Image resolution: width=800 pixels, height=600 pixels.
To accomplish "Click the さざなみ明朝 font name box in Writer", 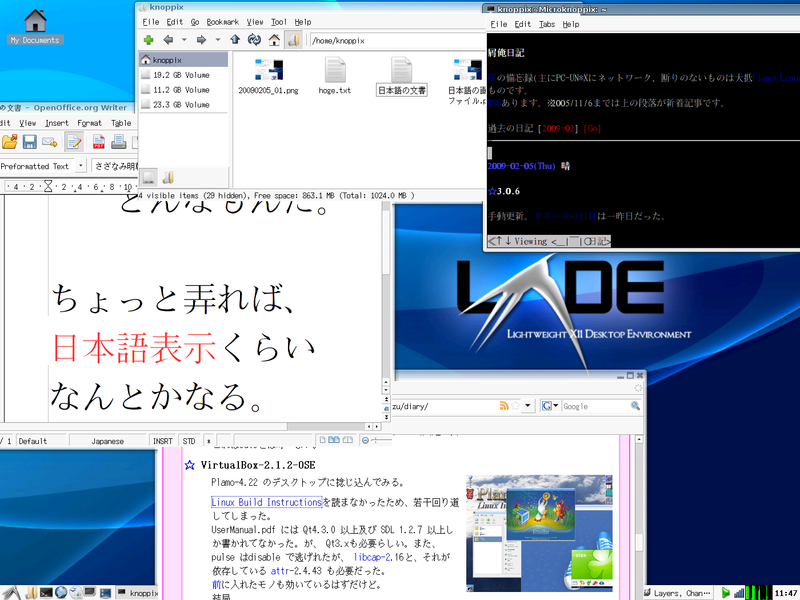I will click(115, 166).
